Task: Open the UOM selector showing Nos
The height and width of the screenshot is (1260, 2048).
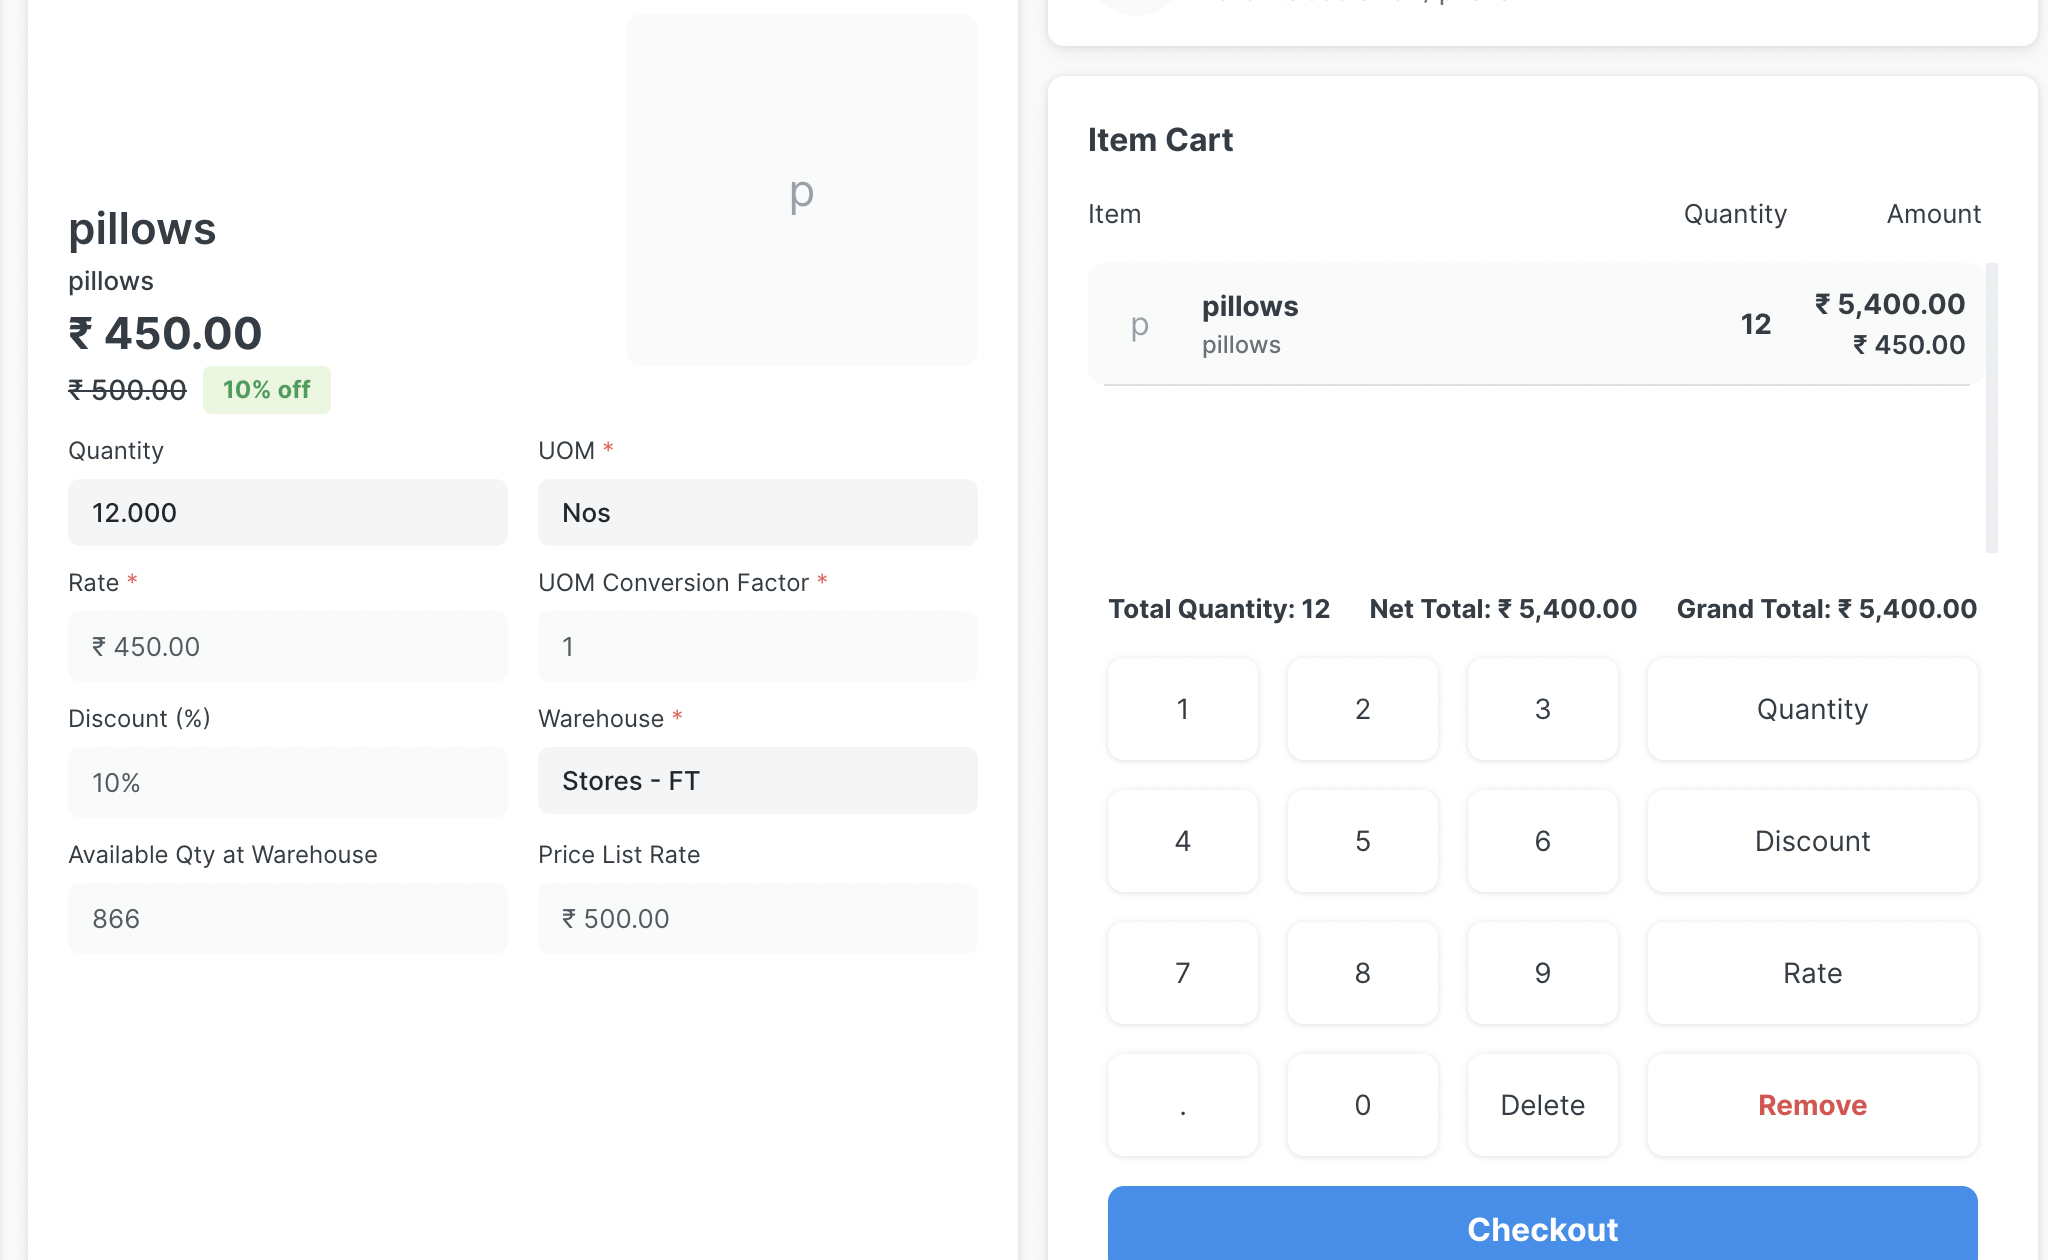Action: click(757, 512)
